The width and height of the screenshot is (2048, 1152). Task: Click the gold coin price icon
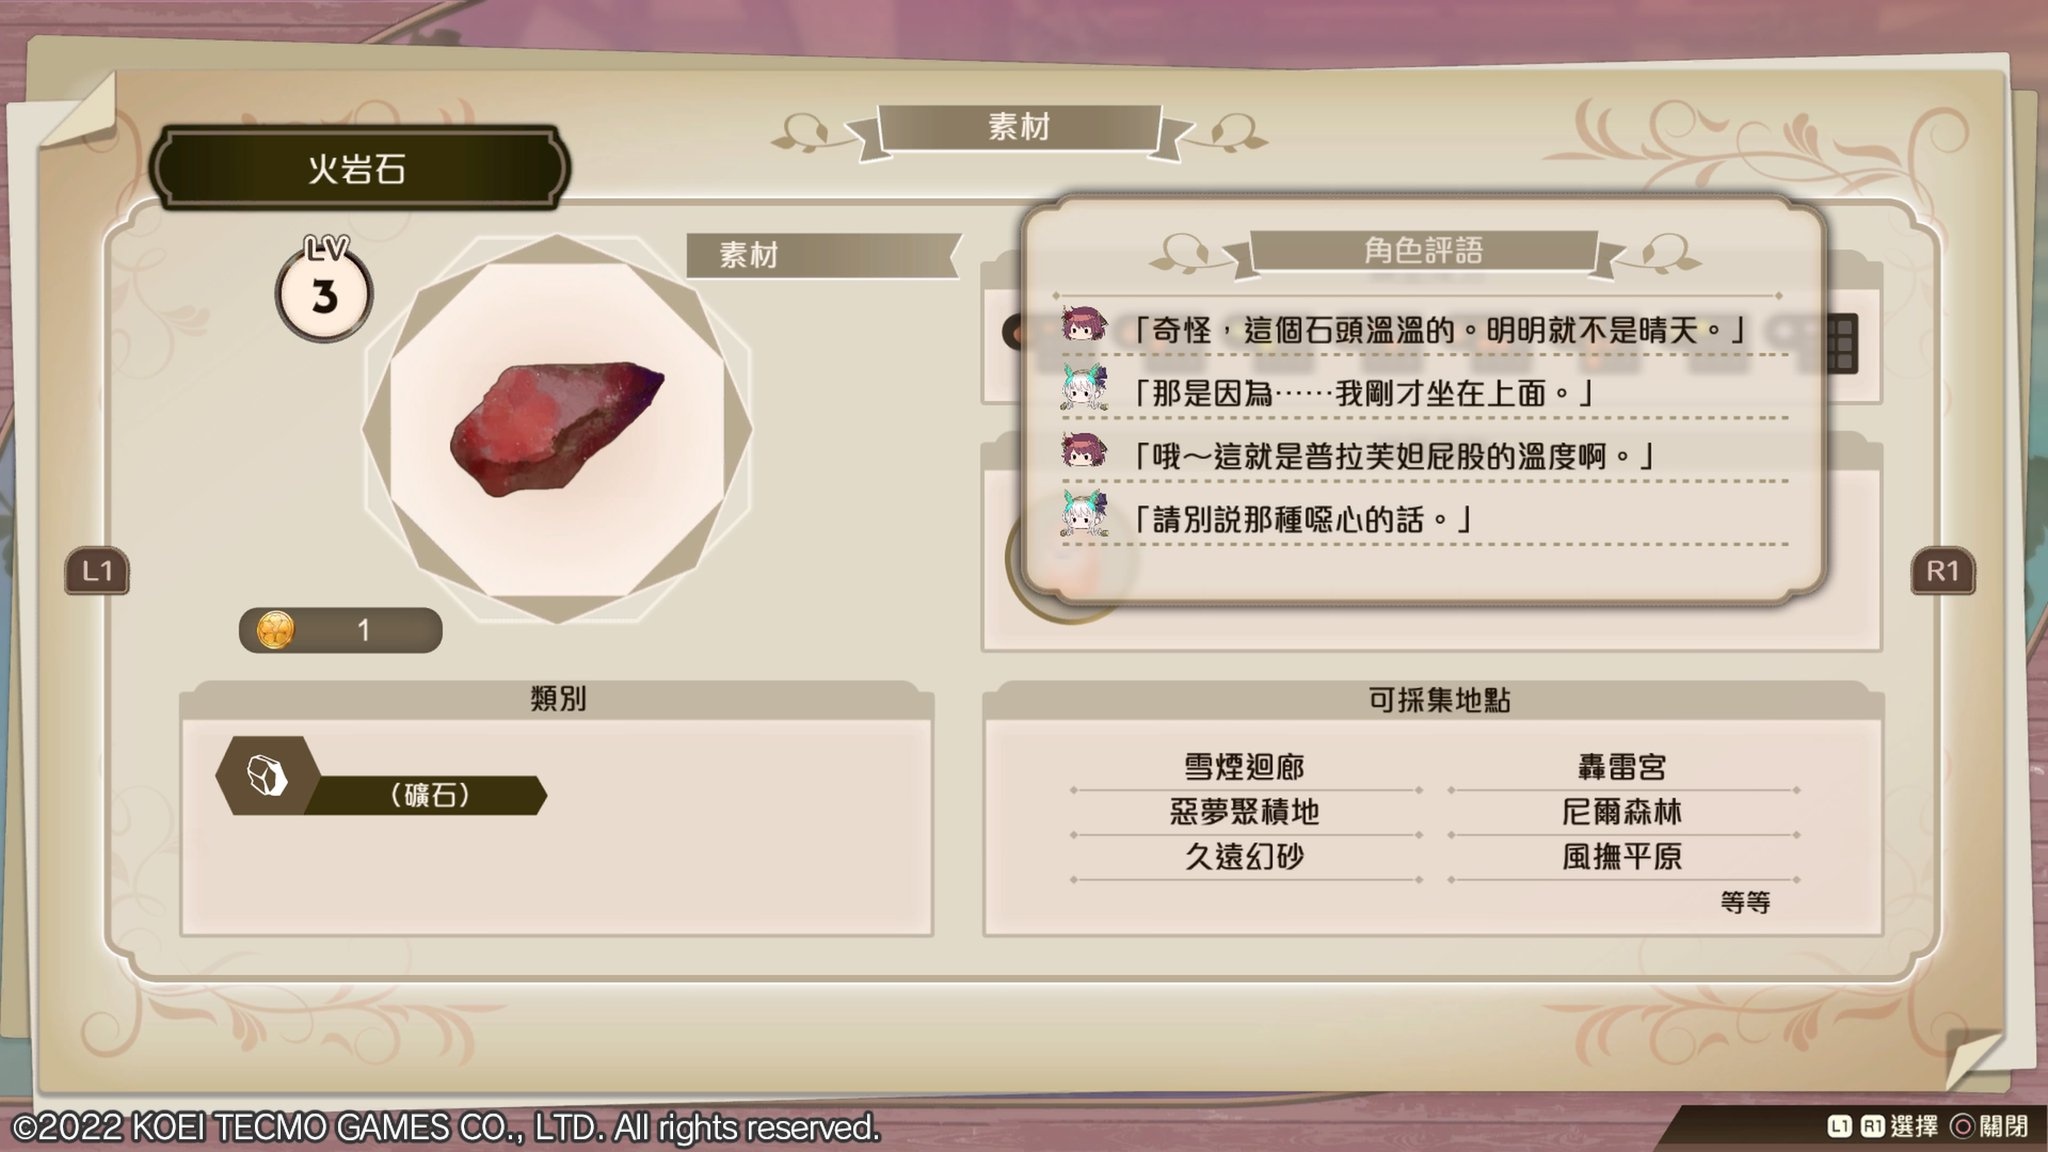[275, 630]
